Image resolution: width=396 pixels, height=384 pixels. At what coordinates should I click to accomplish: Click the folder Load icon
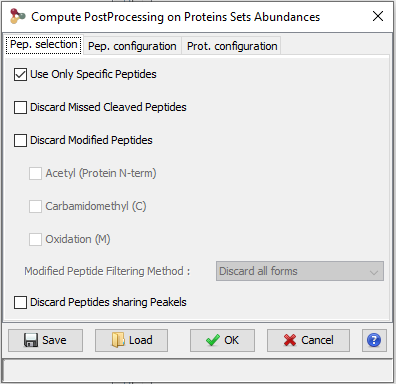point(118,340)
